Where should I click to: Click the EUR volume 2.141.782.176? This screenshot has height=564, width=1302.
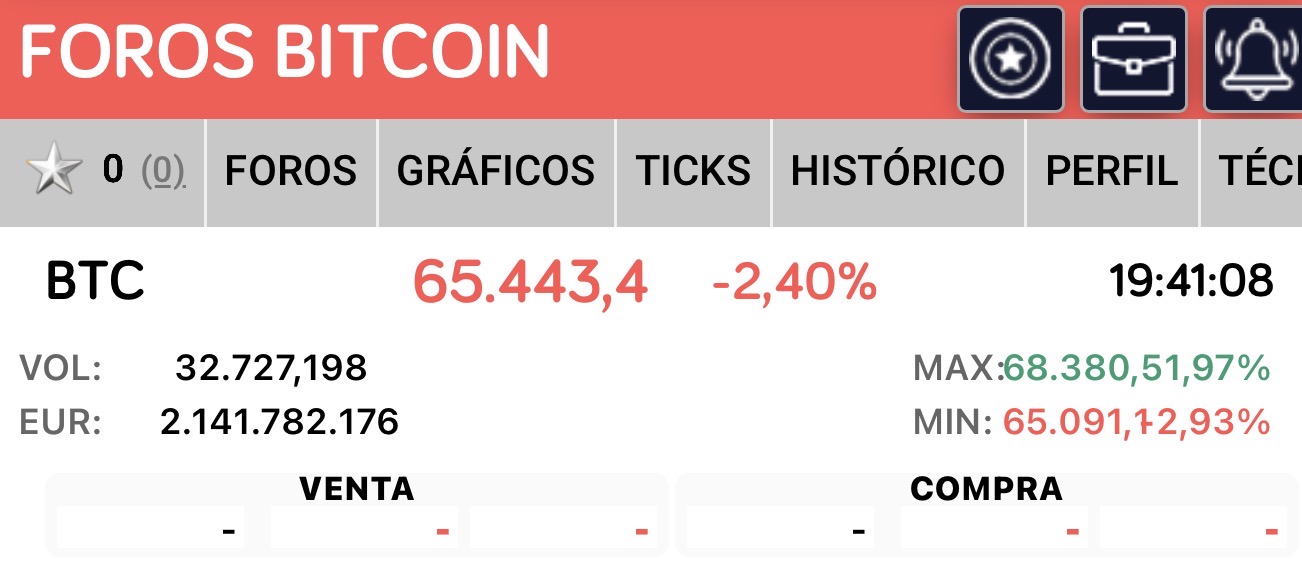(279, 422)
